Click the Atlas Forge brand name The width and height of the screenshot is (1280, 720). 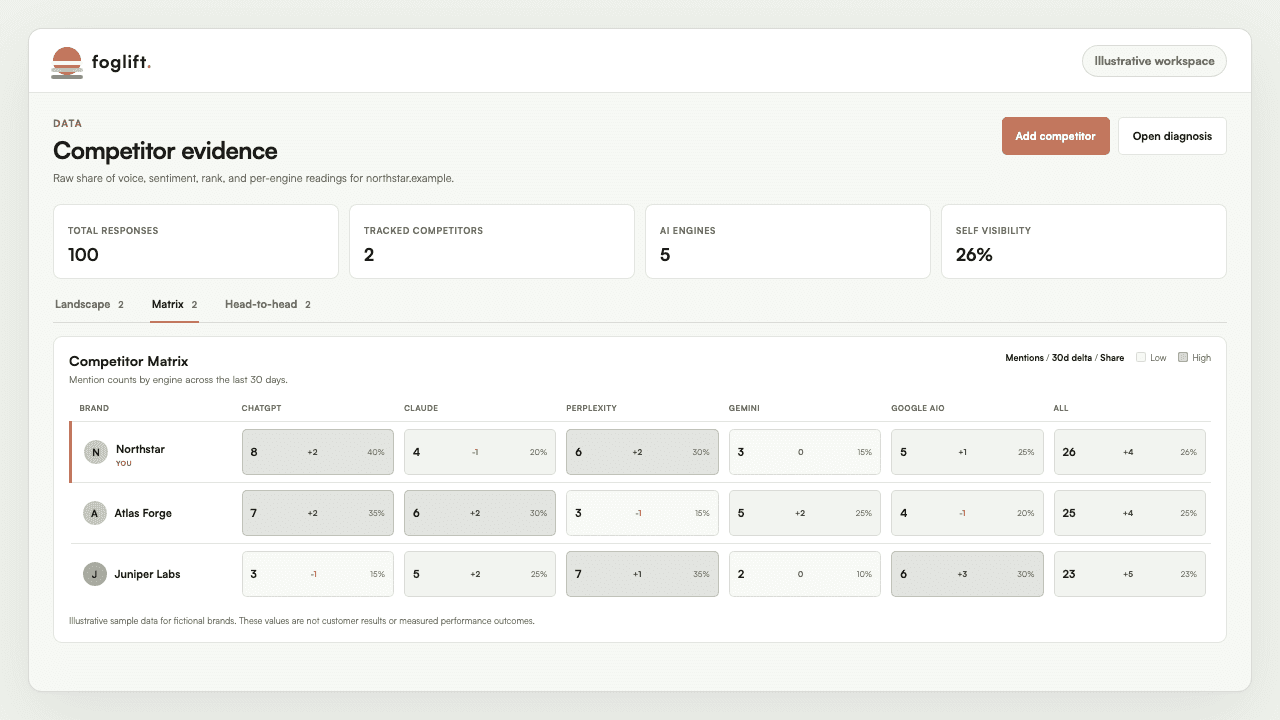pyautogui.click(x=143, y=513)
